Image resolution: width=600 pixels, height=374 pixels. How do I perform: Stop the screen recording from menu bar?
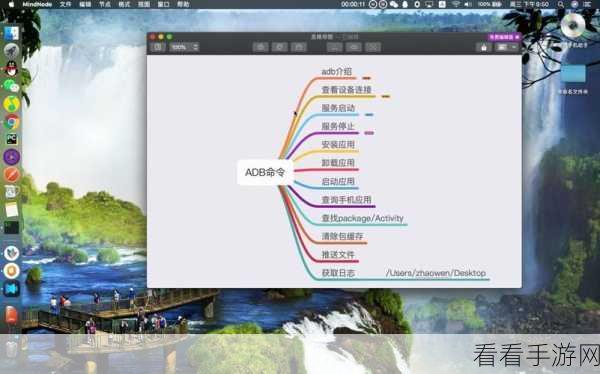click(383, 5)
